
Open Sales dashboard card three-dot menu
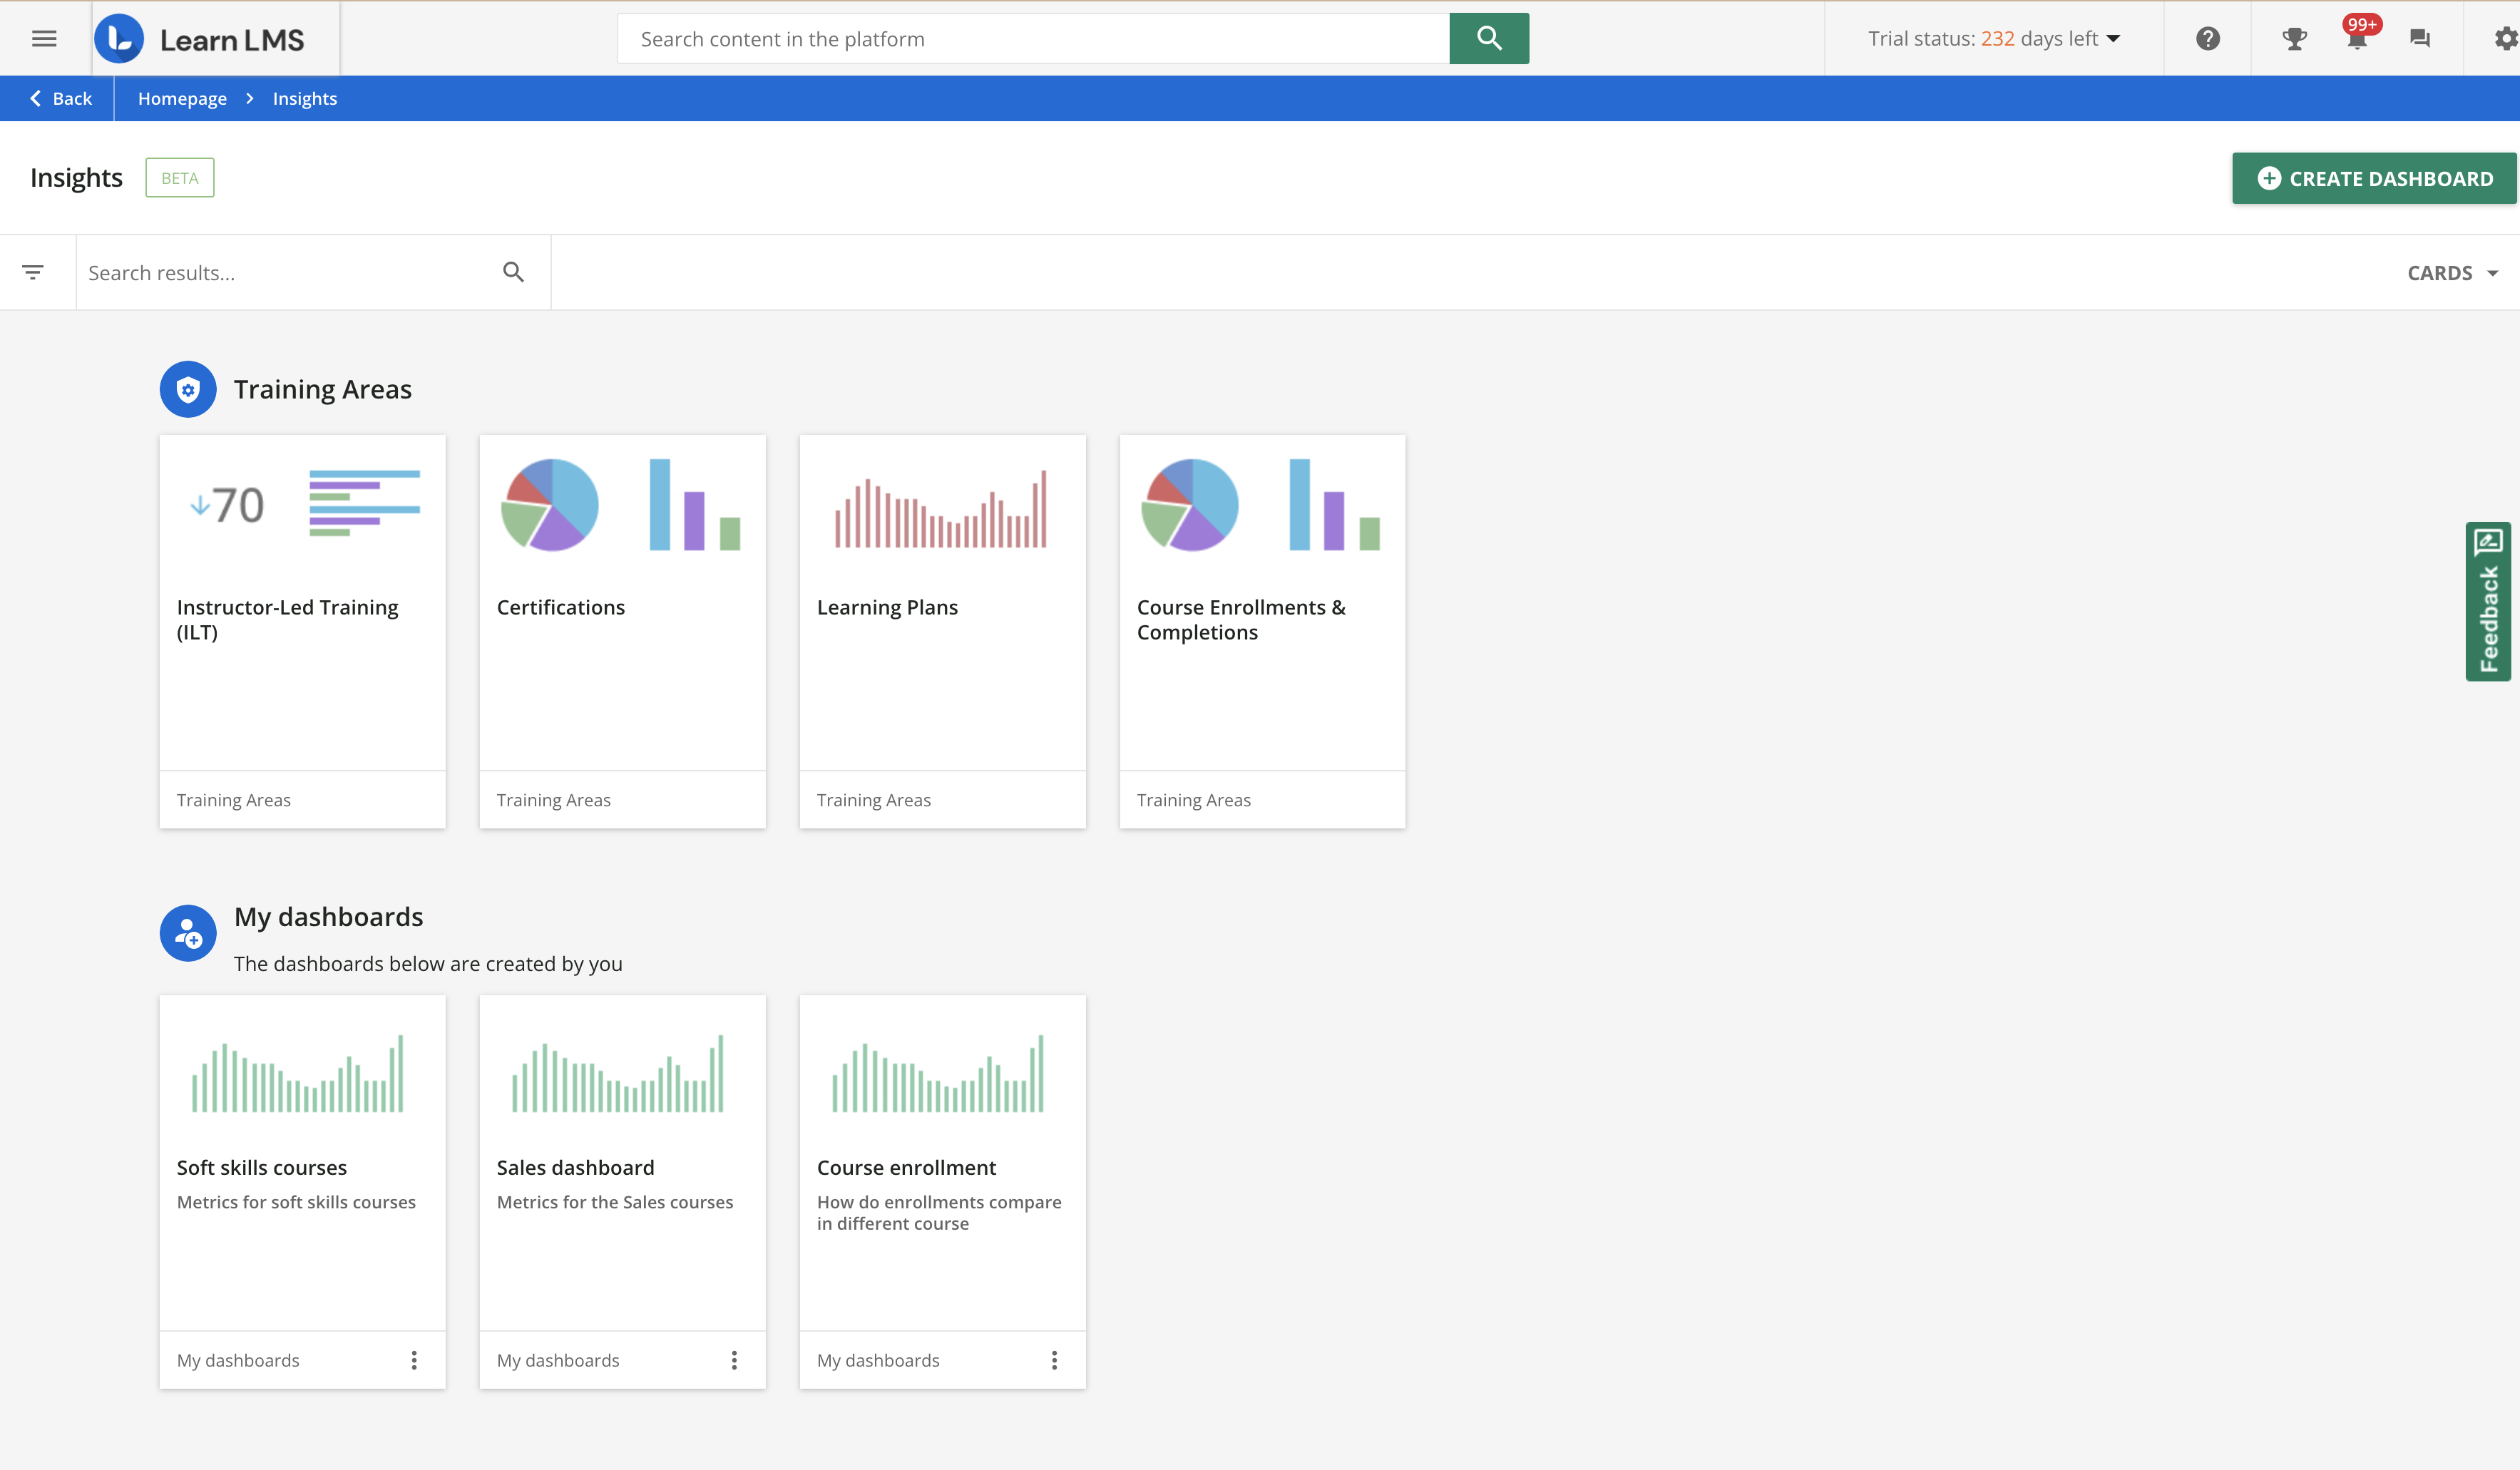[x=734, y=1360]
